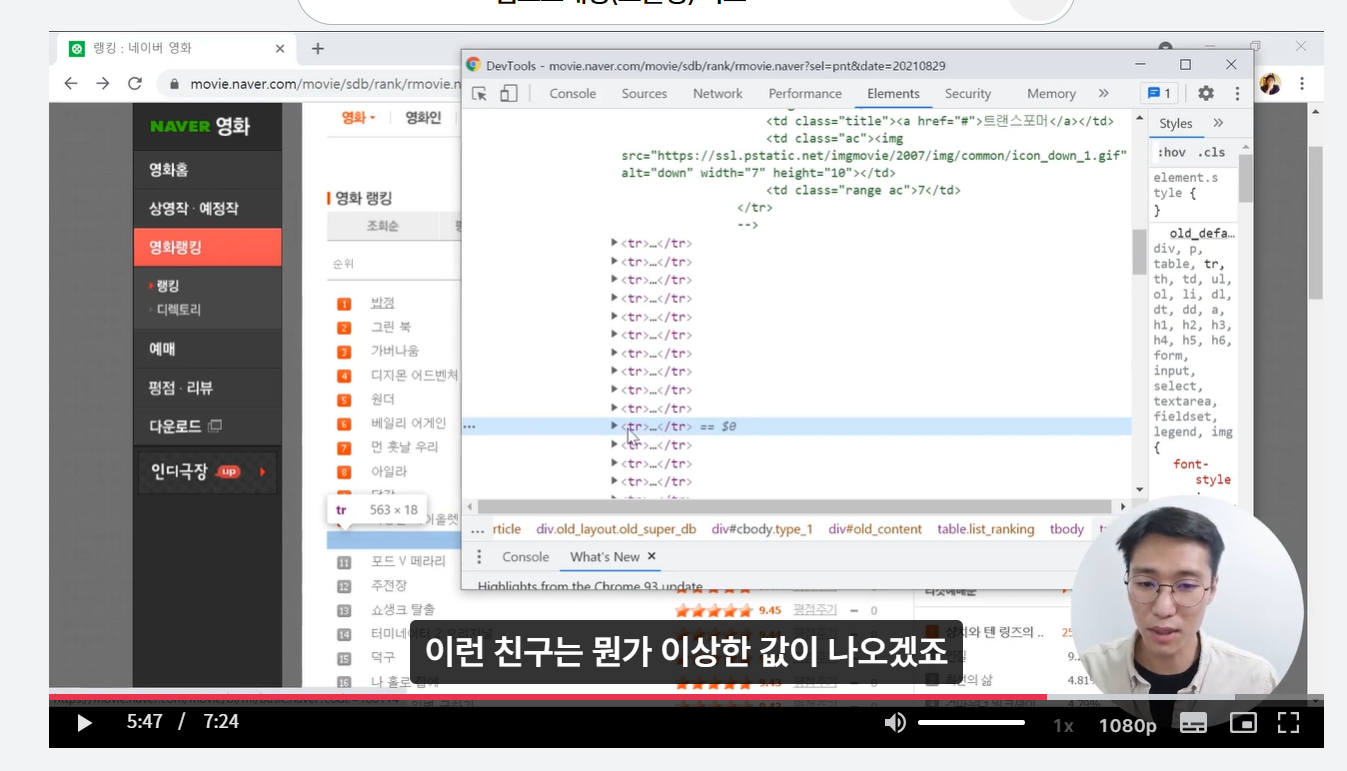Toggle the .cls class editor
This screenshot has width=1347, height=771.
(x=1212, y=152)
